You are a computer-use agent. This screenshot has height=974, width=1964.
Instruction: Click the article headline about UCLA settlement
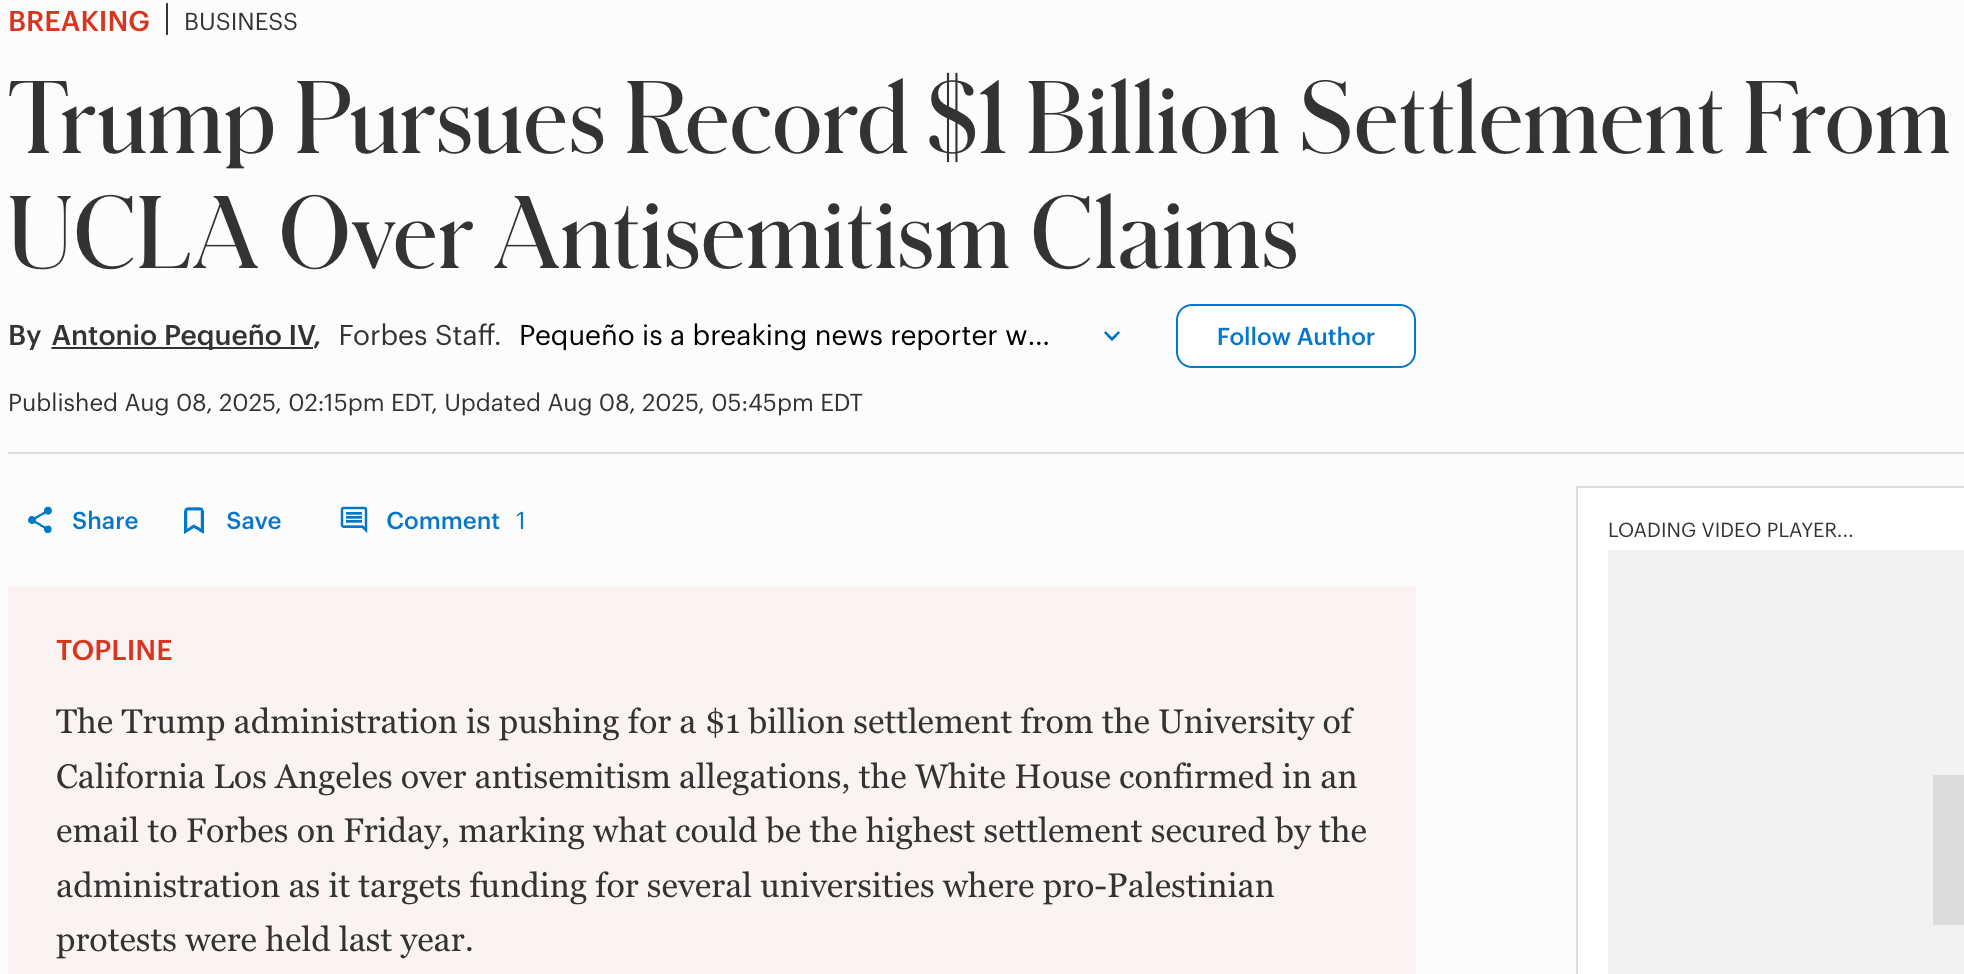978,176
